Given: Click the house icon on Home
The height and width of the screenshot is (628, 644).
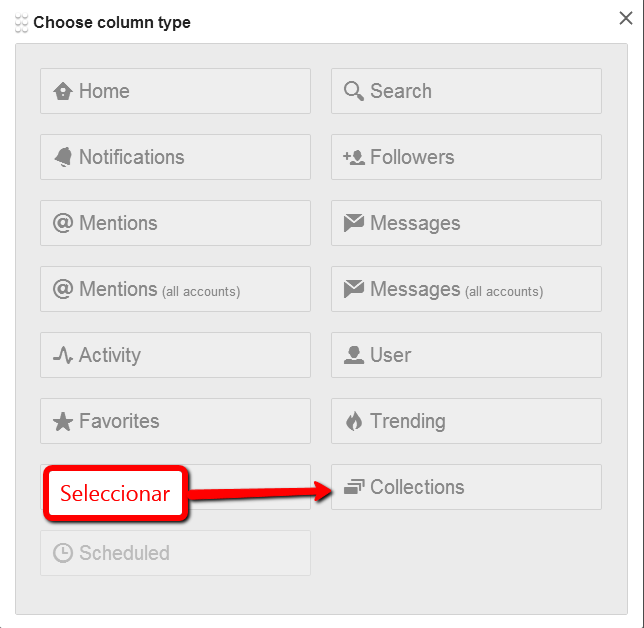Looking at the screenshot, I should (63, 91).
